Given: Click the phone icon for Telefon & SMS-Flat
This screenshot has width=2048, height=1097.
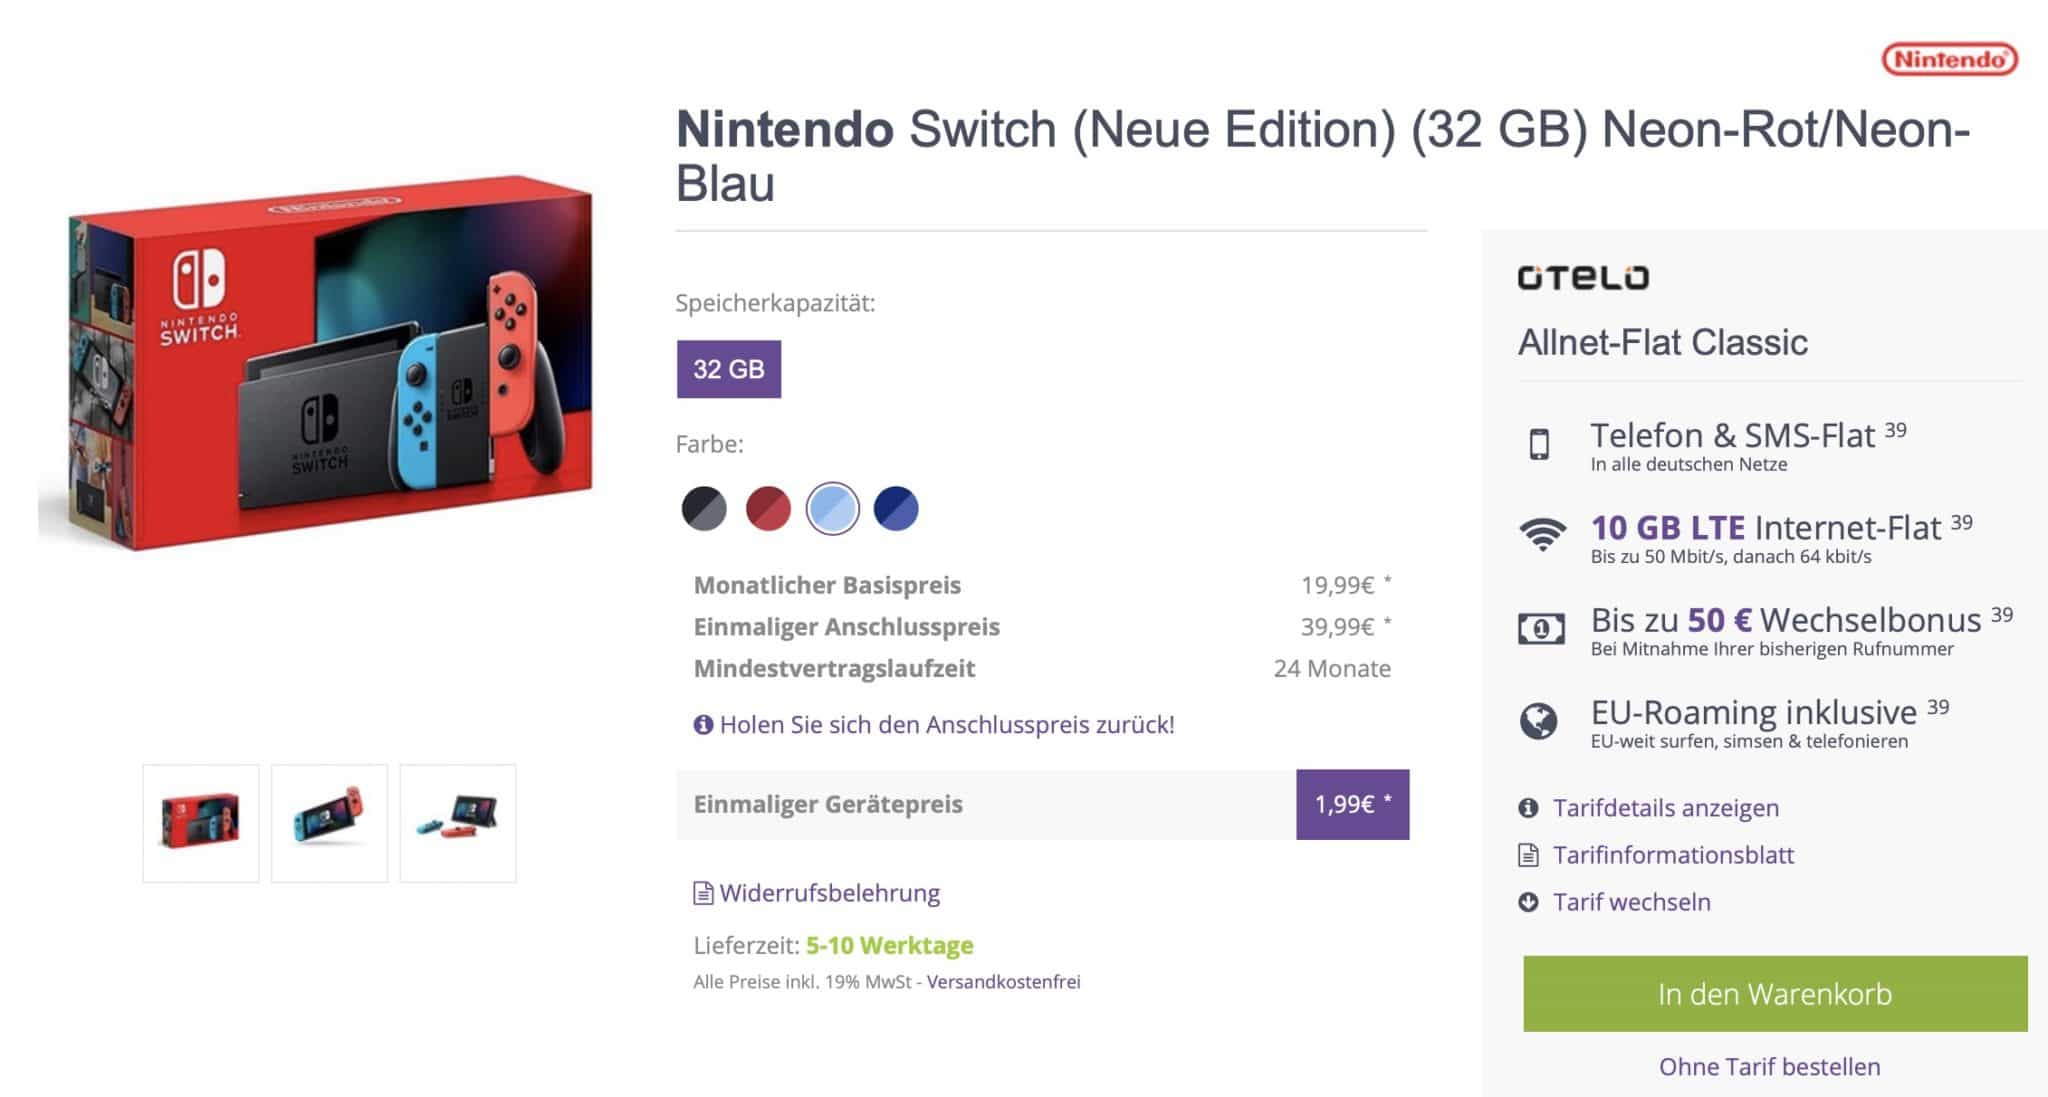Looking at the screenshot, I should pos(1539,444).
